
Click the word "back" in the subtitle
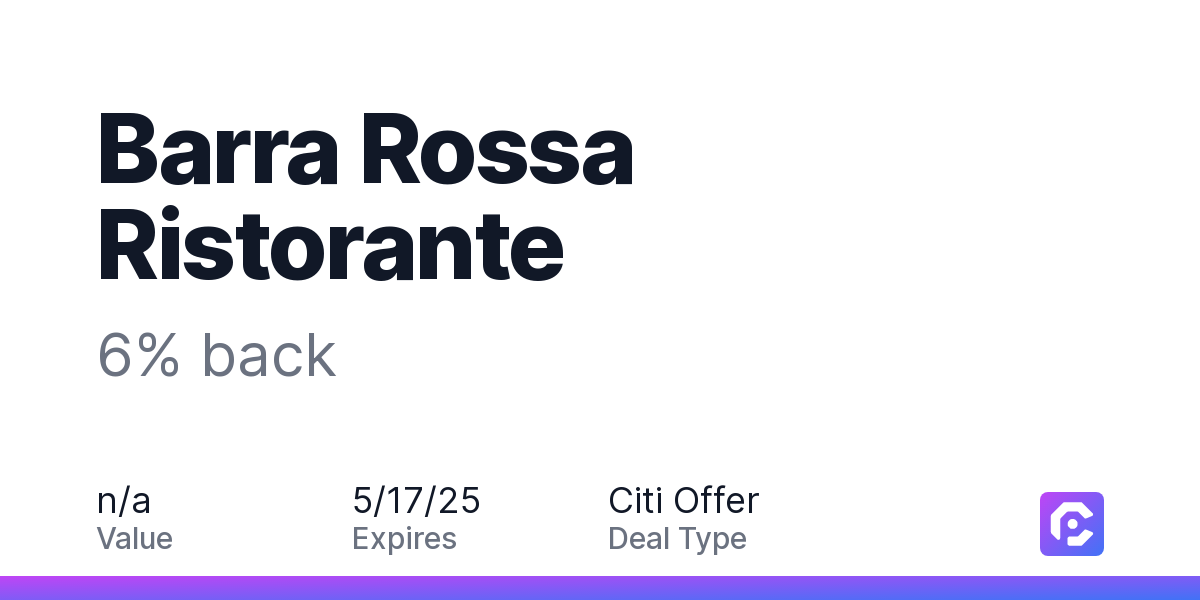268,354
